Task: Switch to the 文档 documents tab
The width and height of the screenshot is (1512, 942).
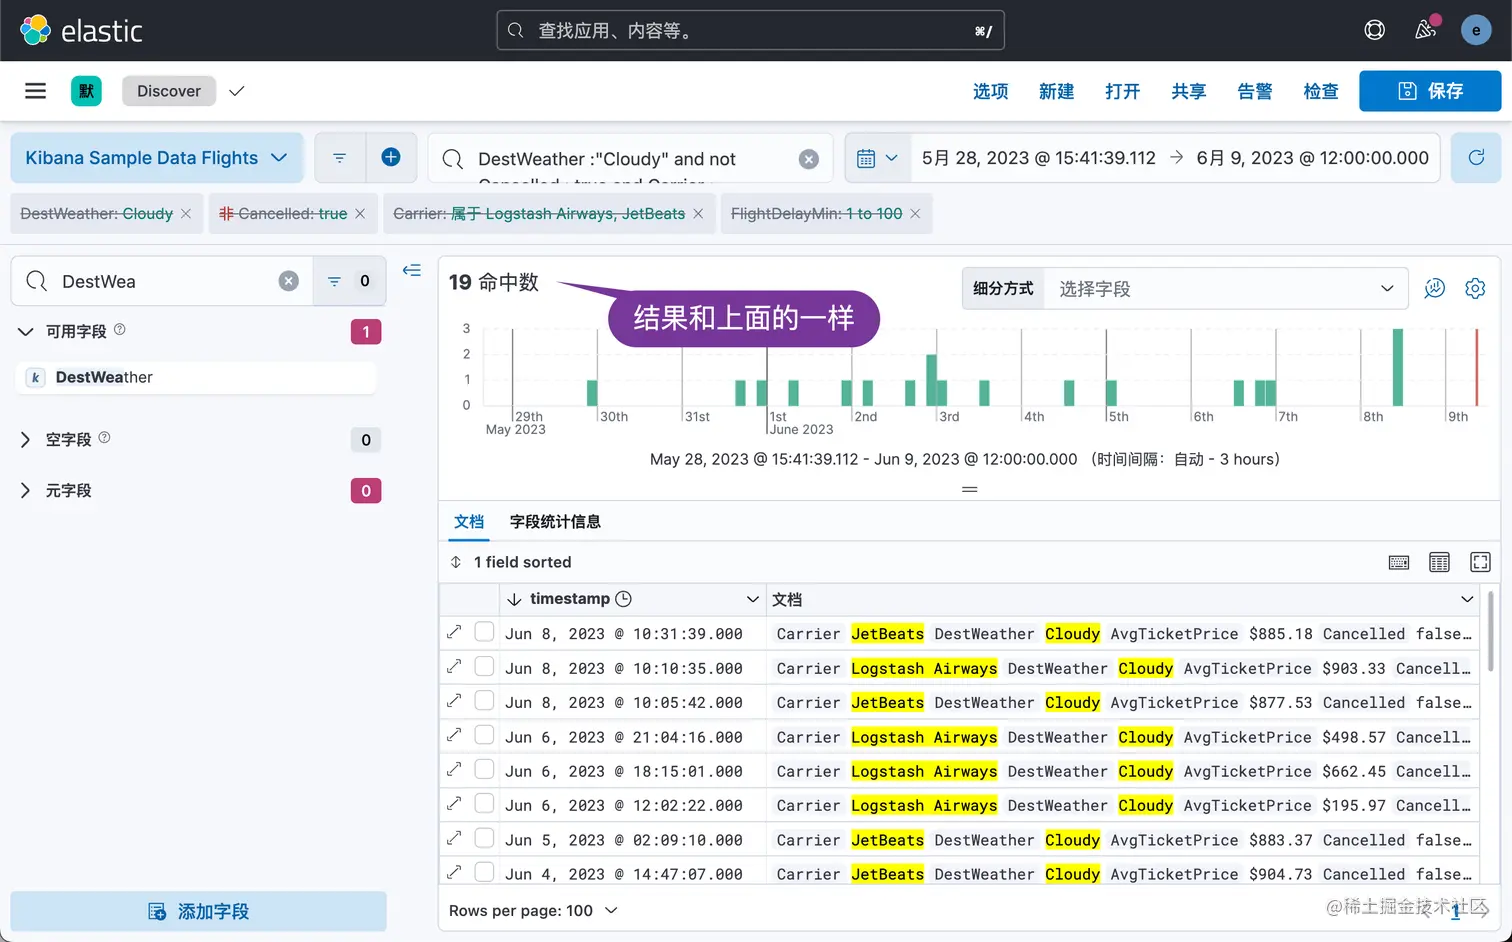Action: [469, 522]
